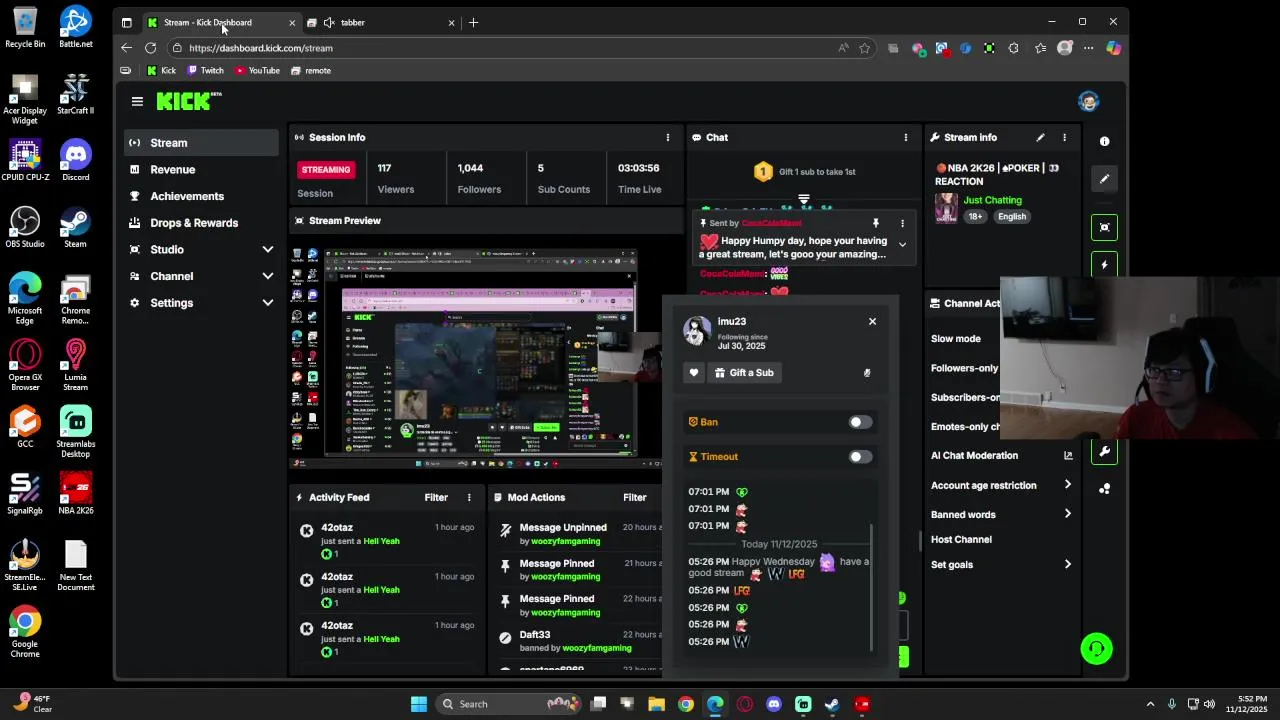
Task: Click the Just Chatting category link
Action: (992, 200)
